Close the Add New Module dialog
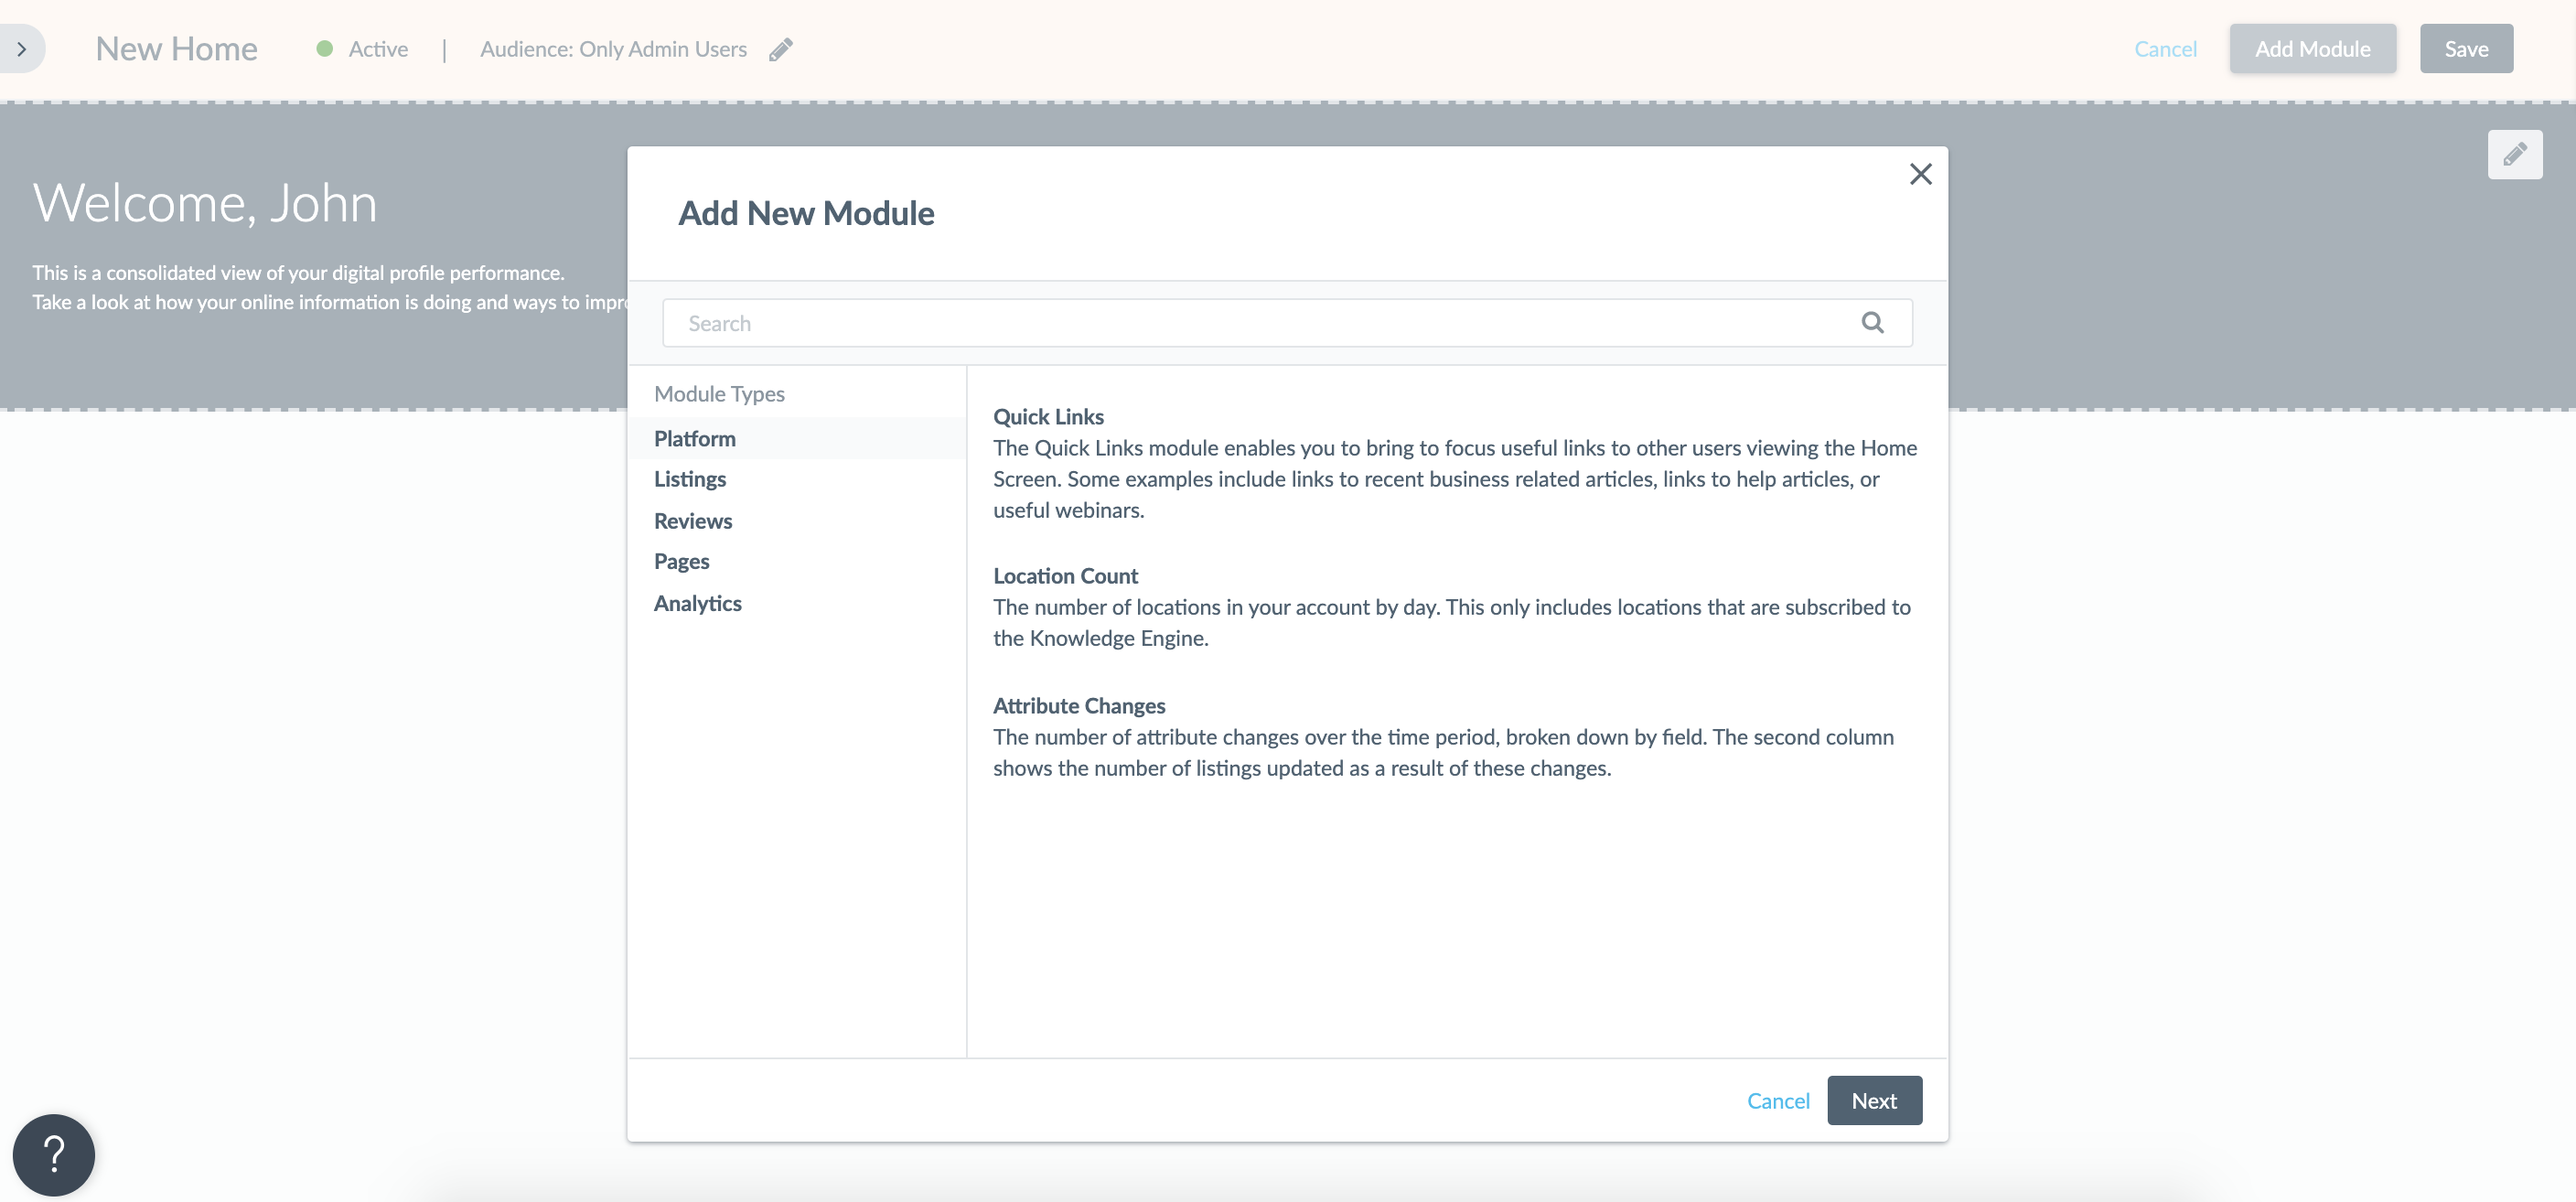This screenshot has width=2576, height=1202. click(x=1920, y=174)
